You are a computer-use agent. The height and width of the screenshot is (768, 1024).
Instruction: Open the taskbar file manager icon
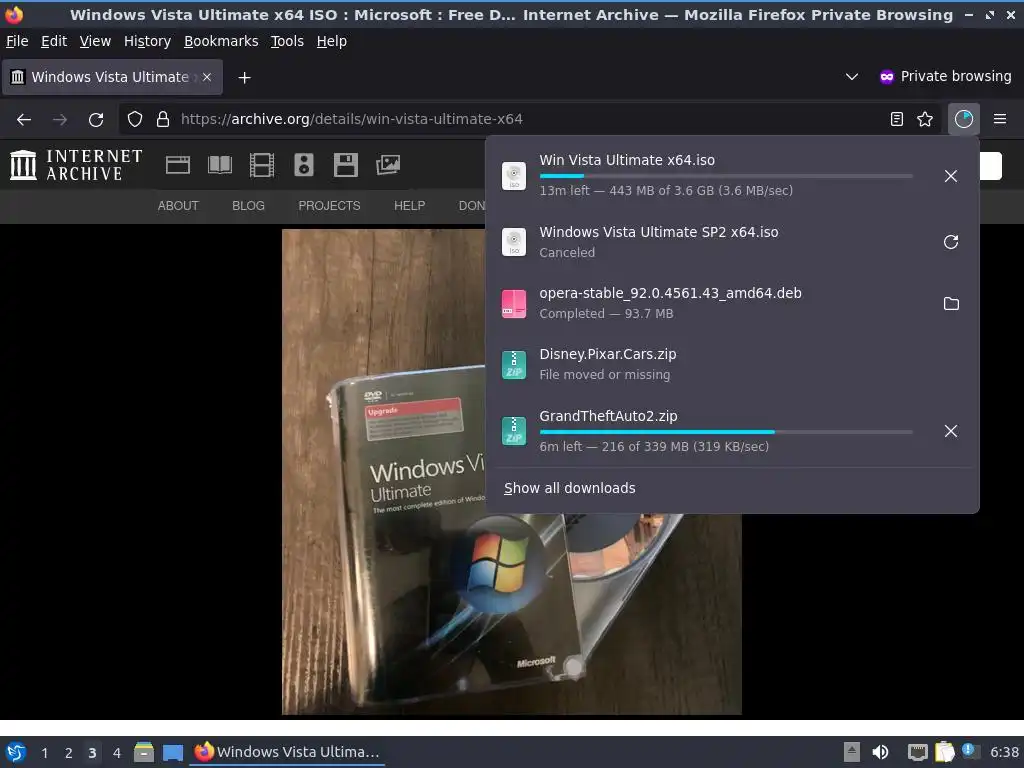[144, 752]
